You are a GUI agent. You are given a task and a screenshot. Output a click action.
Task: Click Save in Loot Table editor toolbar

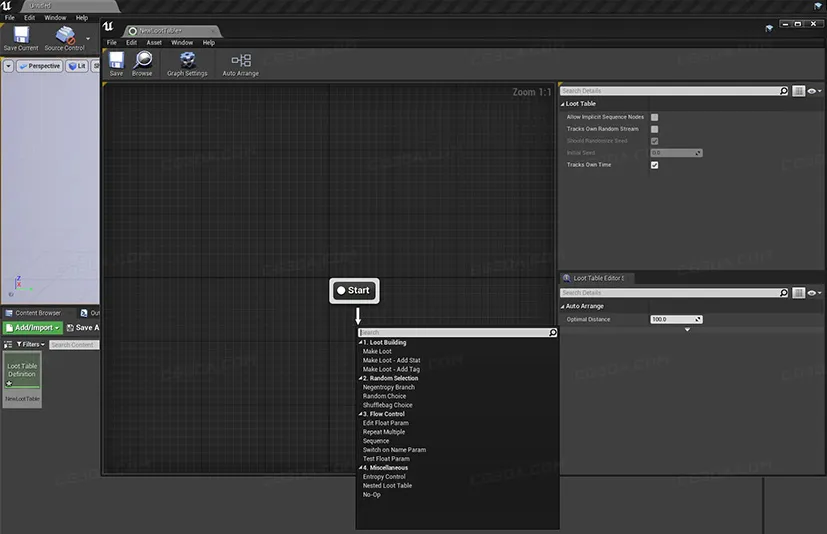point(117,64)
